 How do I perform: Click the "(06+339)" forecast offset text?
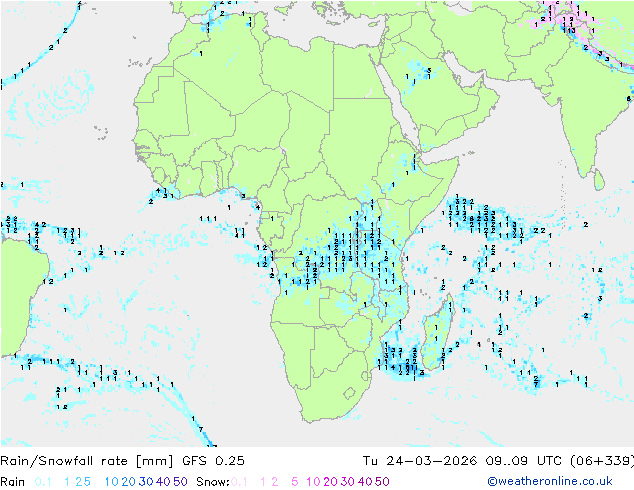(602, 461)
